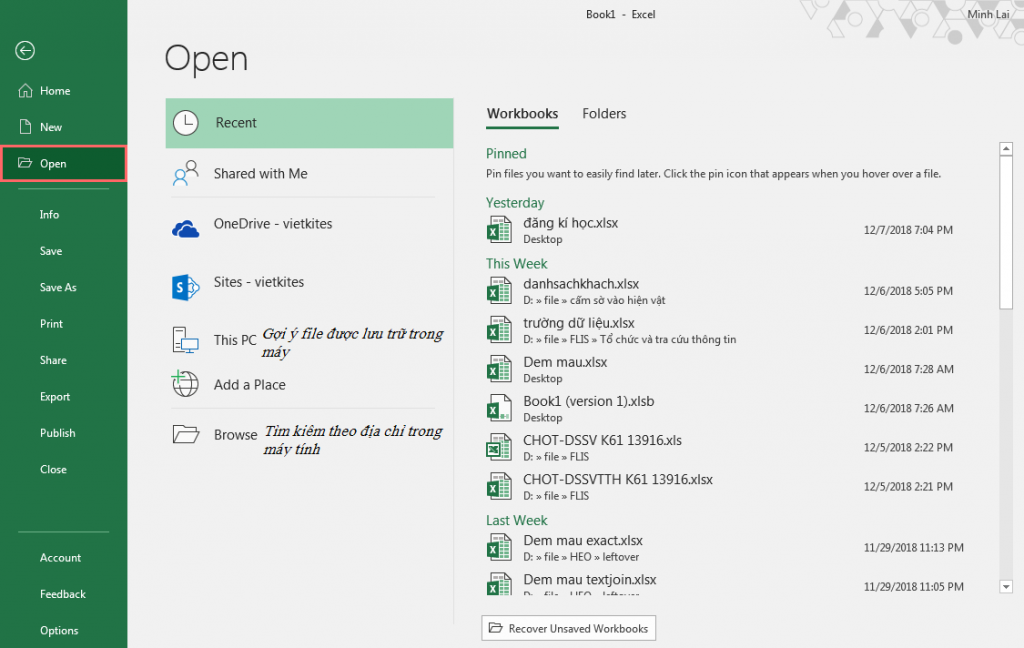Click the OneDrive cloud icon

(185, 229)
